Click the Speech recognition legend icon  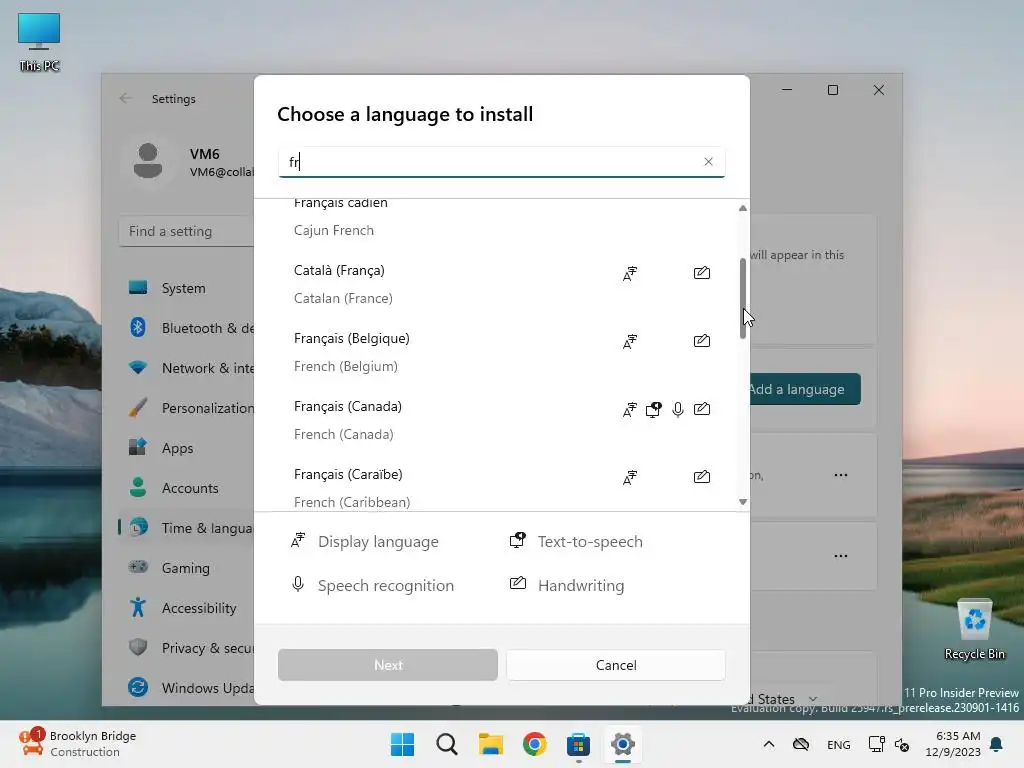tap(298, 584)
